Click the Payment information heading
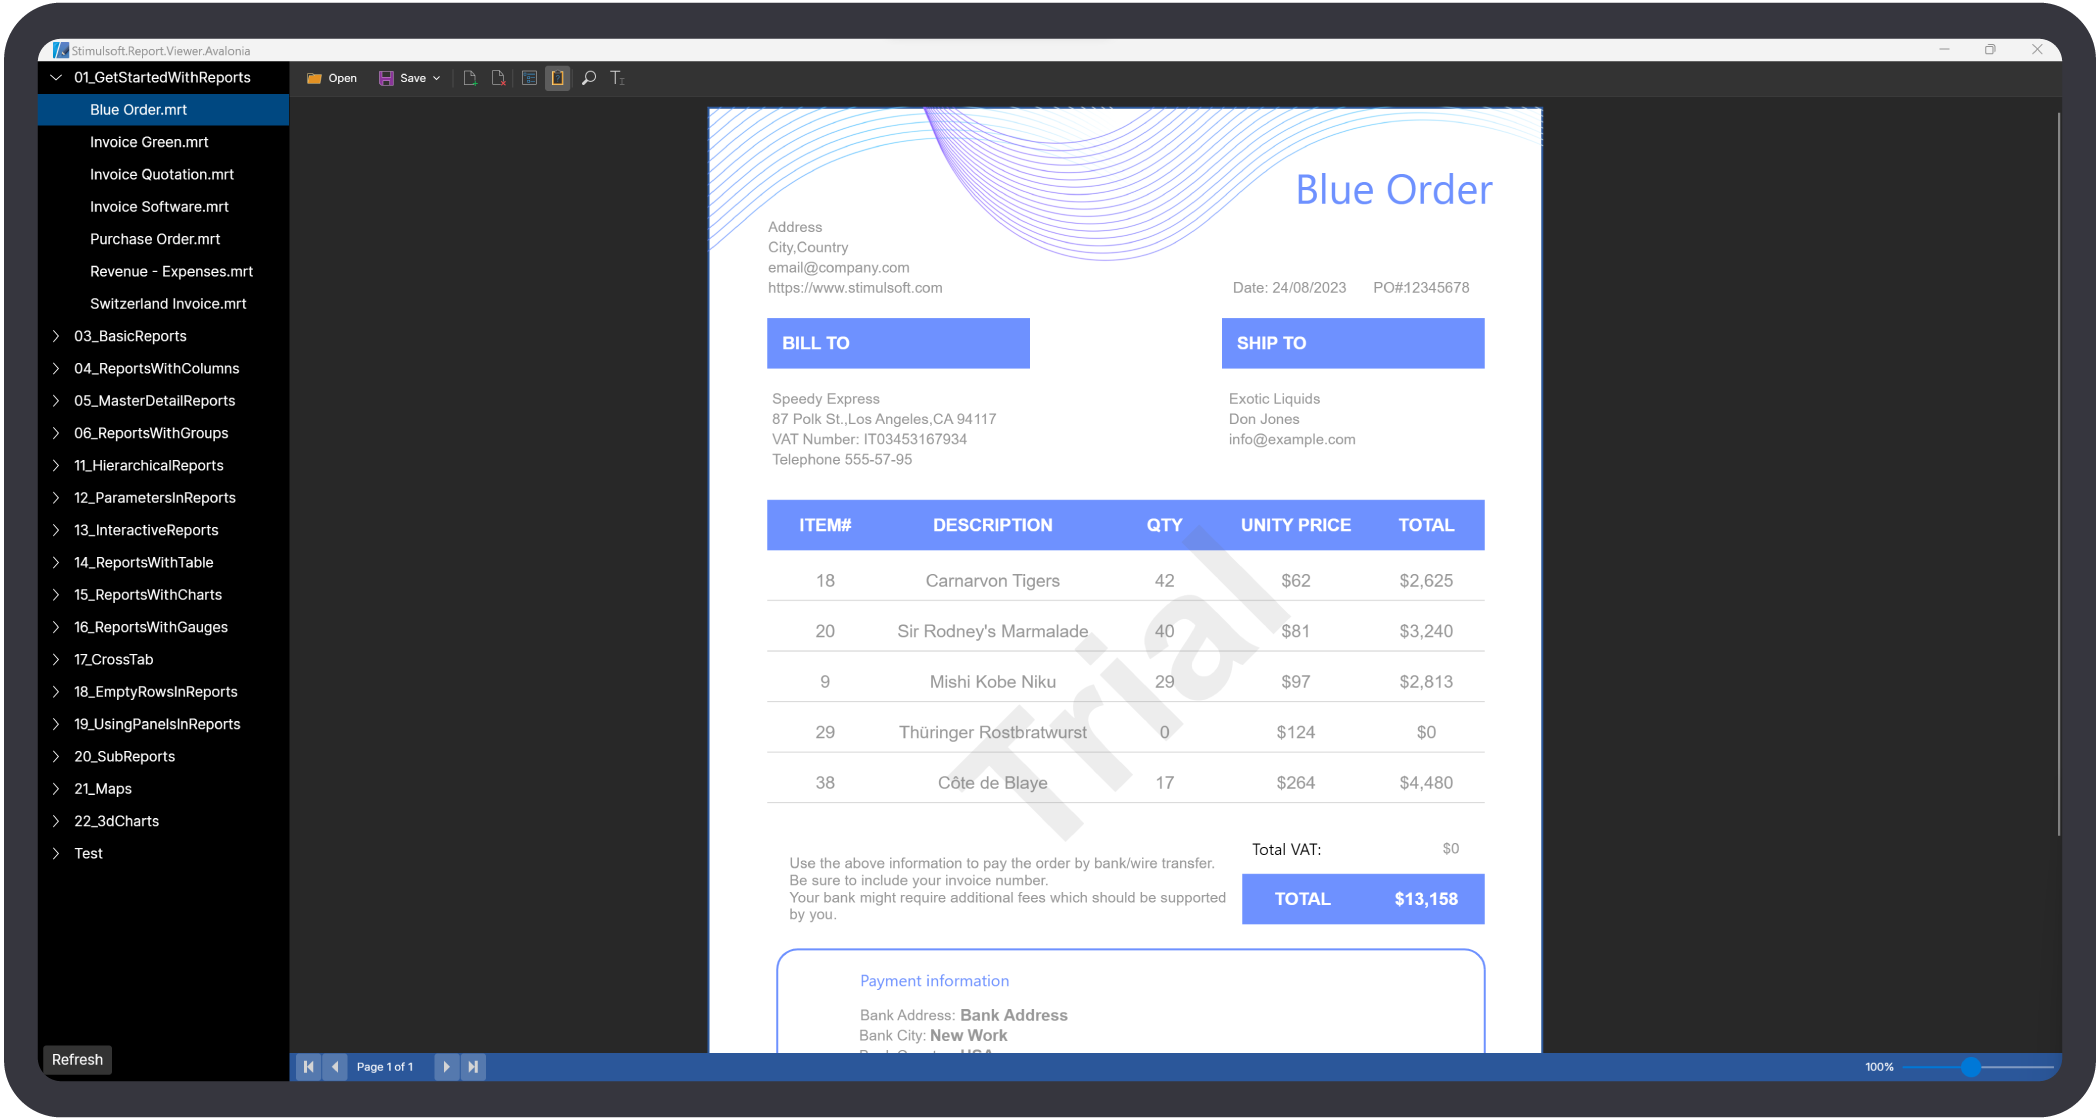This screenshot has width=2100, height=1120. coord(935,981)
